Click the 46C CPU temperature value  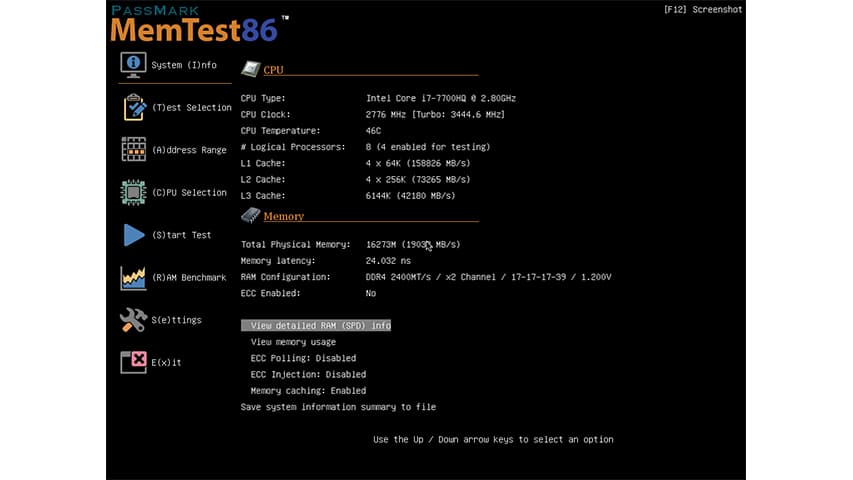(x=373, y=131)
